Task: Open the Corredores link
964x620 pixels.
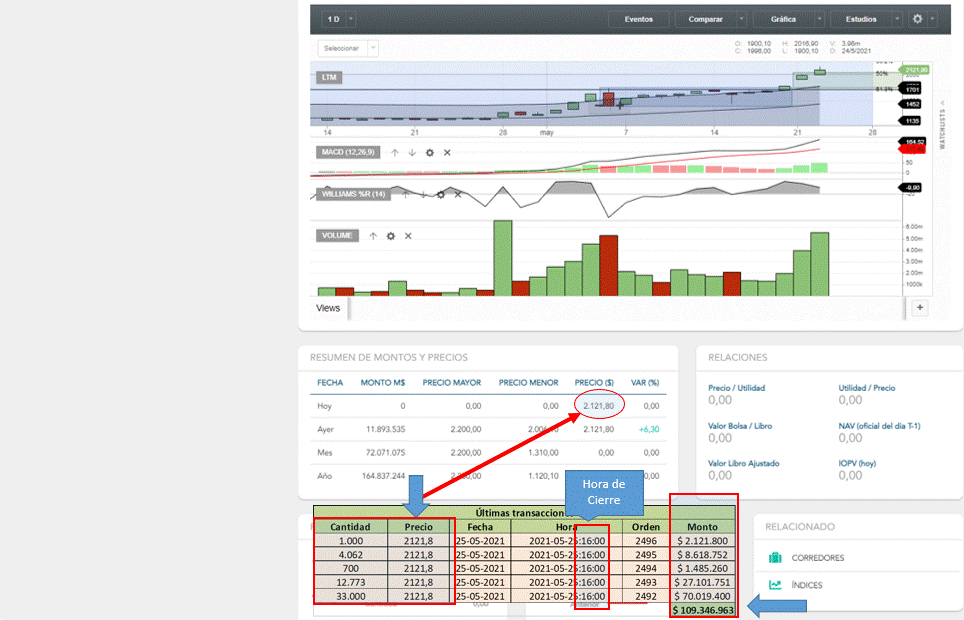Action: (x=818, y=558)
